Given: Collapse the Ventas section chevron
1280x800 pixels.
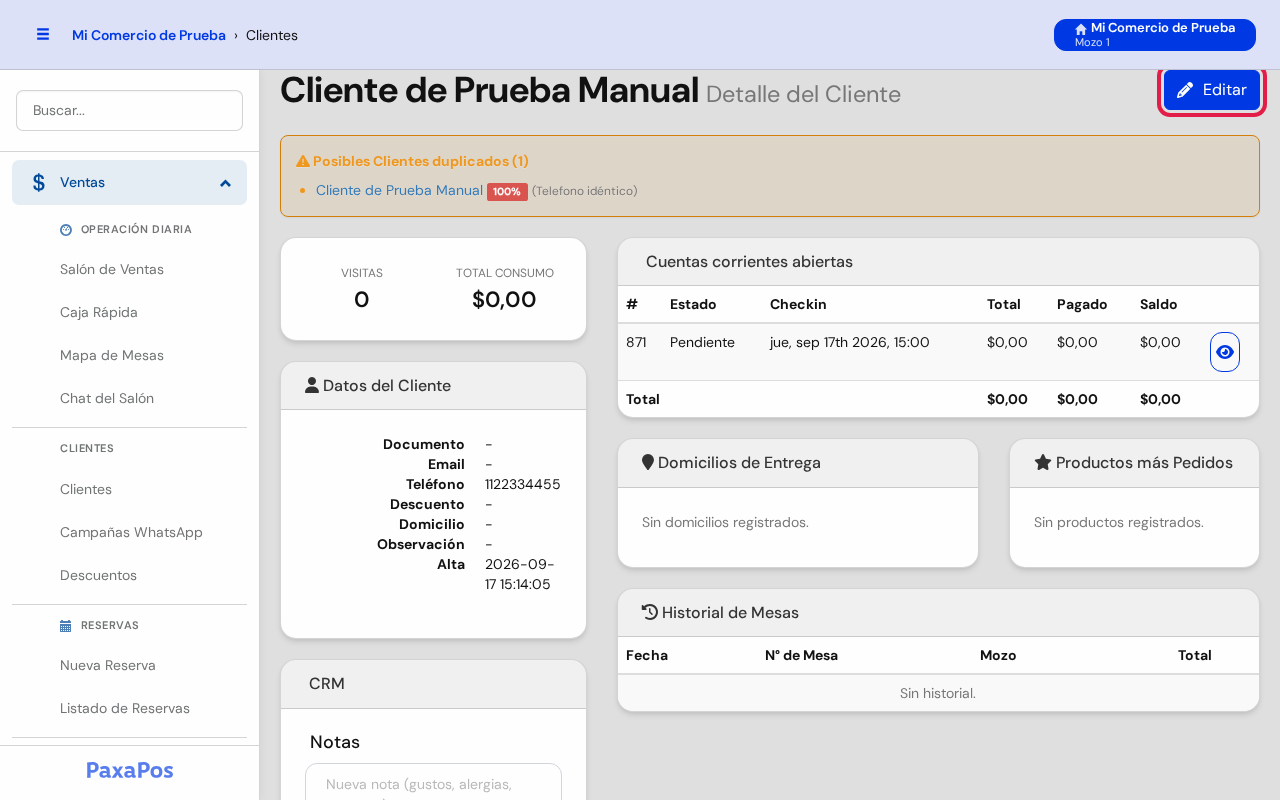Looking at the screenshot, I should coord(226,183).
